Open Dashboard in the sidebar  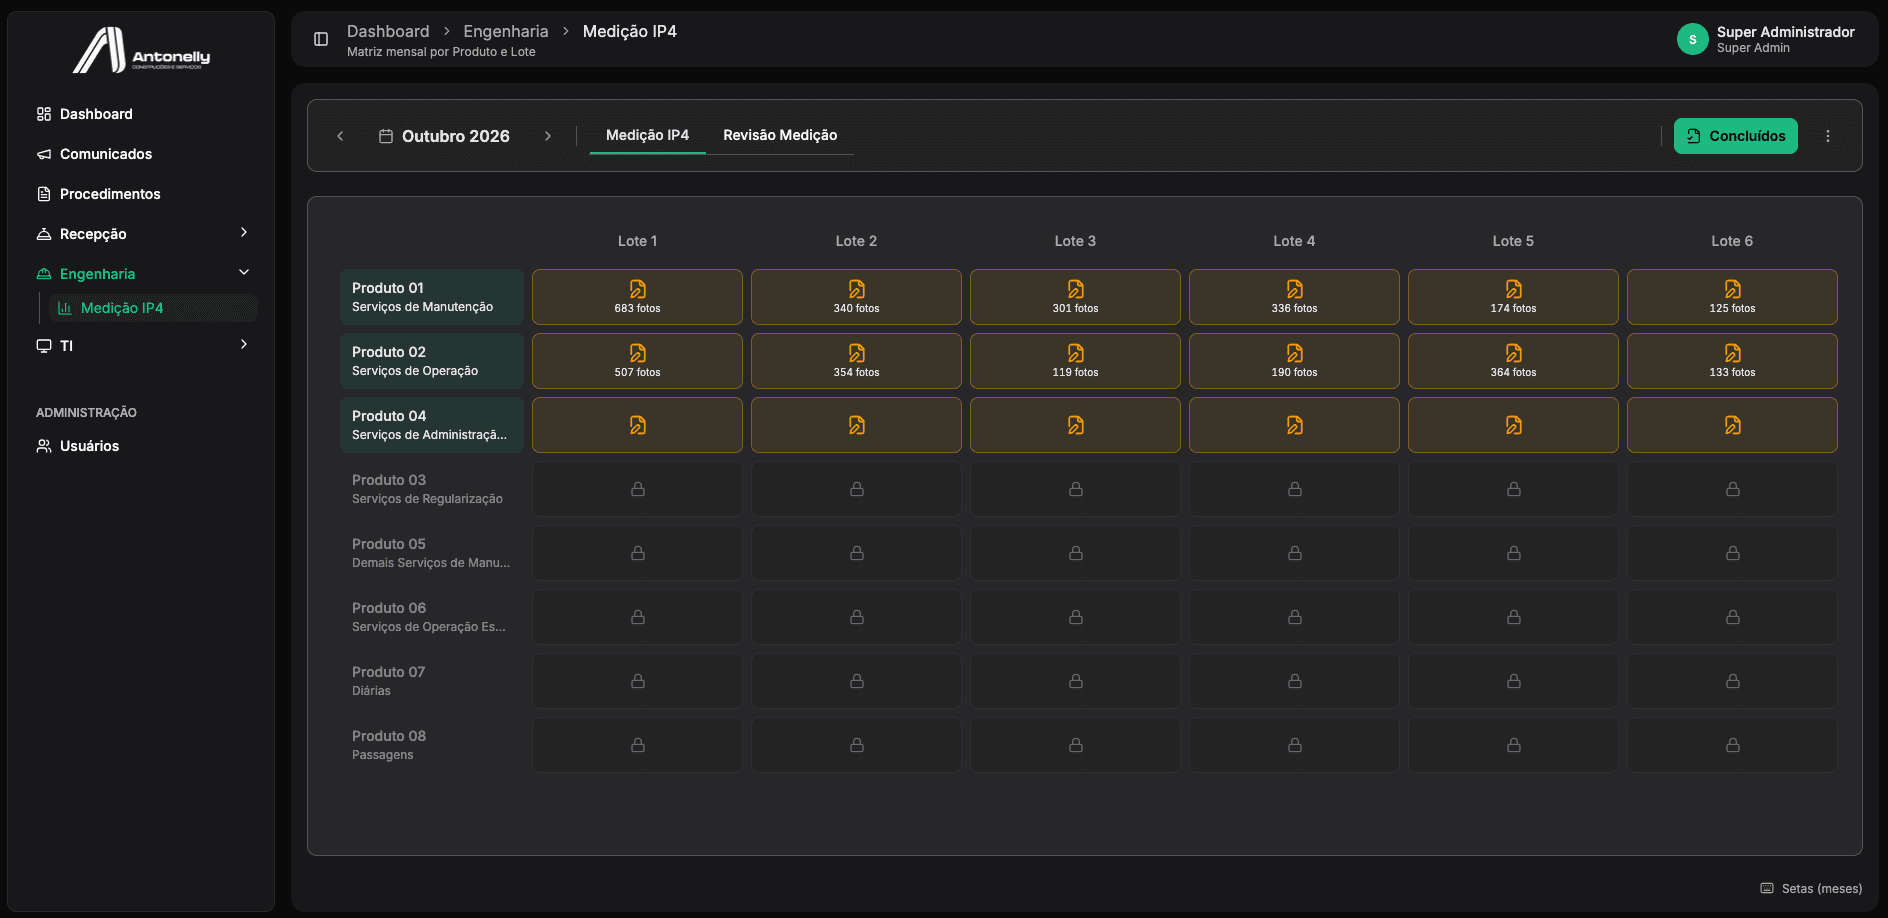coord(142,114)
